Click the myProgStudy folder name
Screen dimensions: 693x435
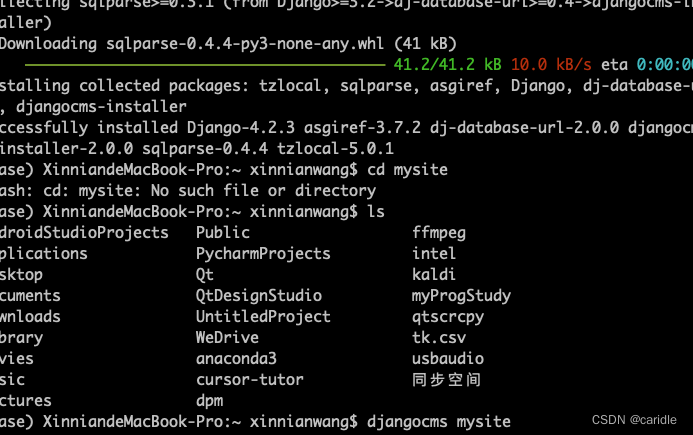pos(461,296)
